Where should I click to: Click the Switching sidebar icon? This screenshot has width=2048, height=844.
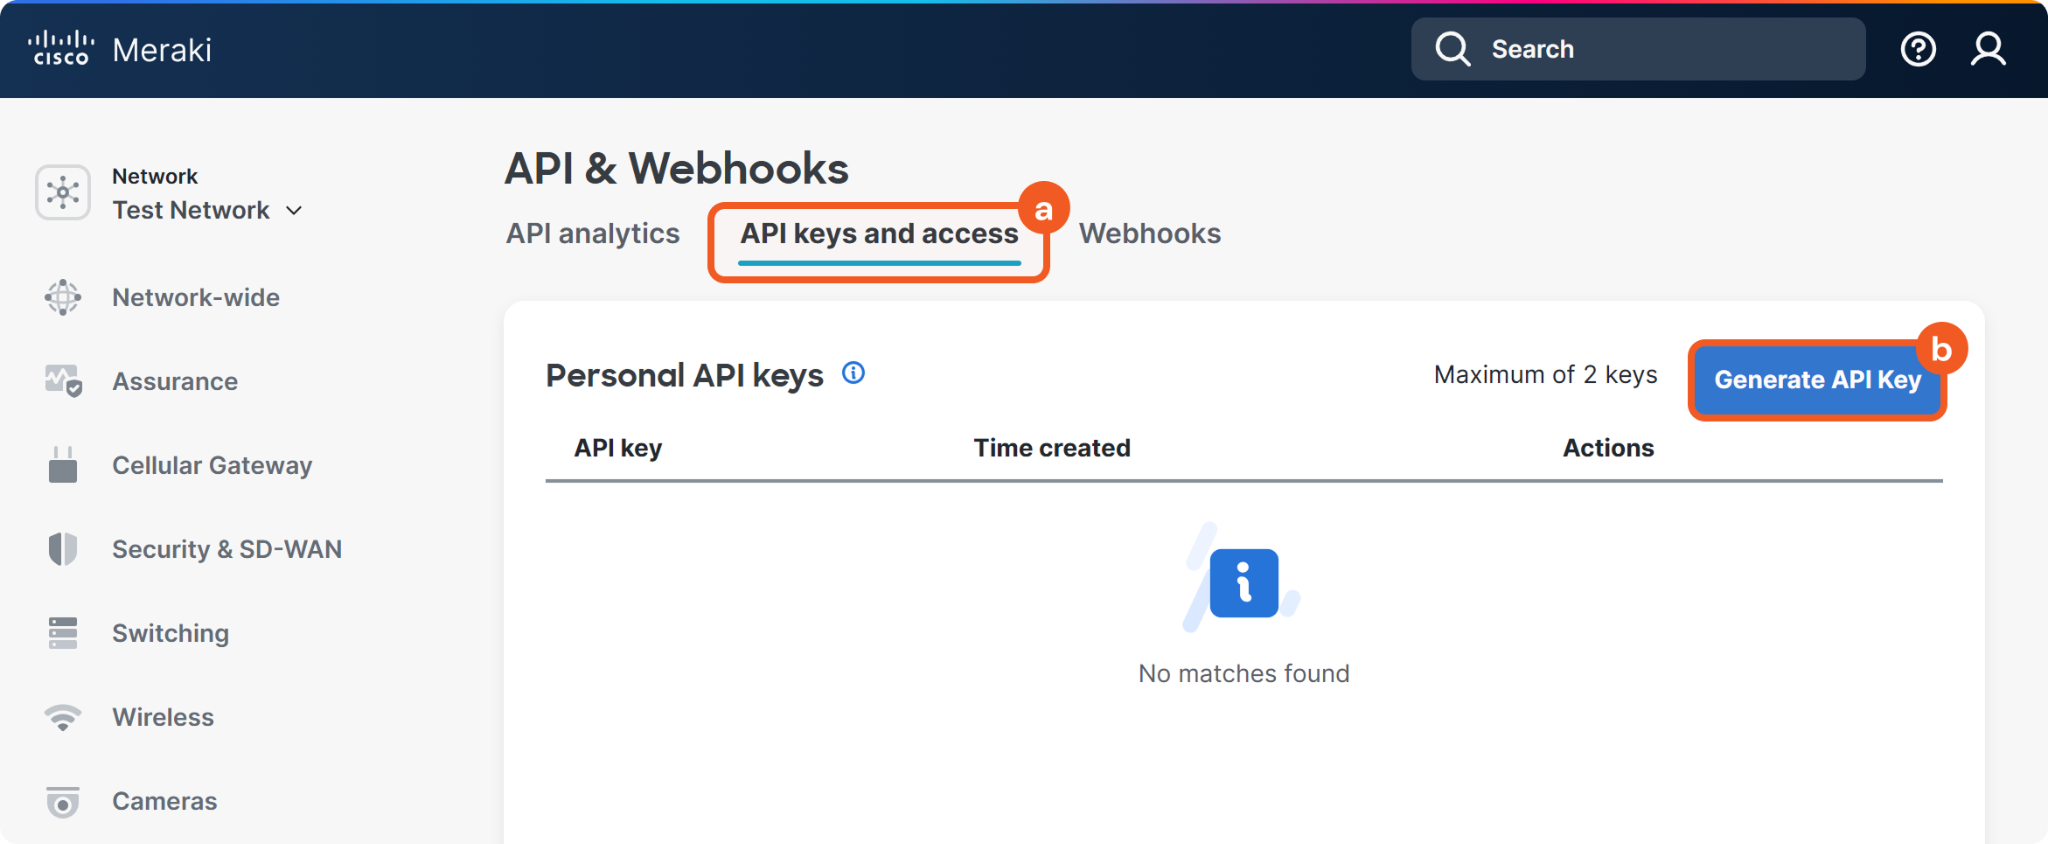[63, 633]
